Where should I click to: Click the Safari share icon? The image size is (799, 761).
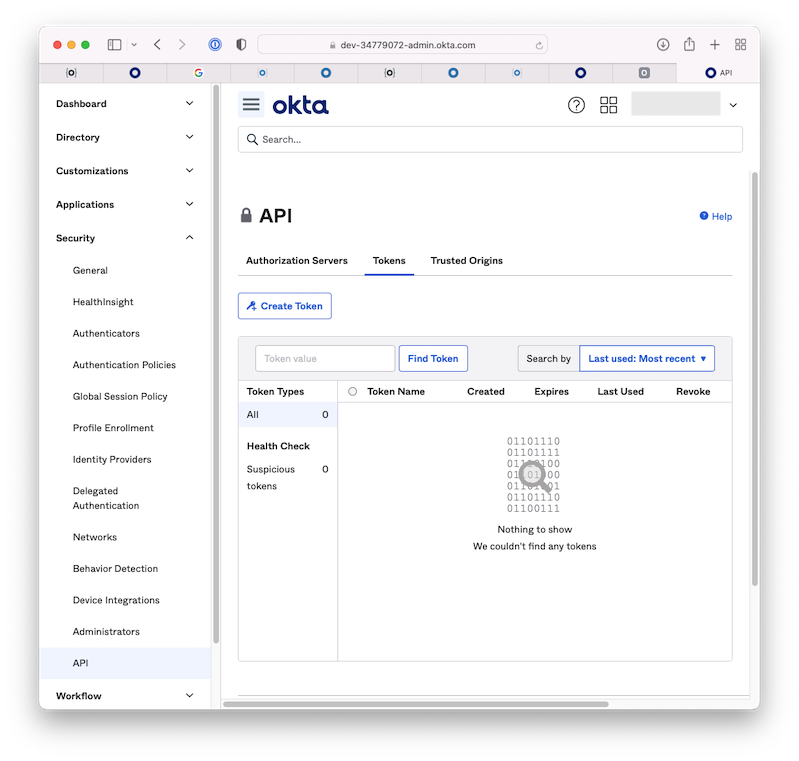tap(689, 44)
